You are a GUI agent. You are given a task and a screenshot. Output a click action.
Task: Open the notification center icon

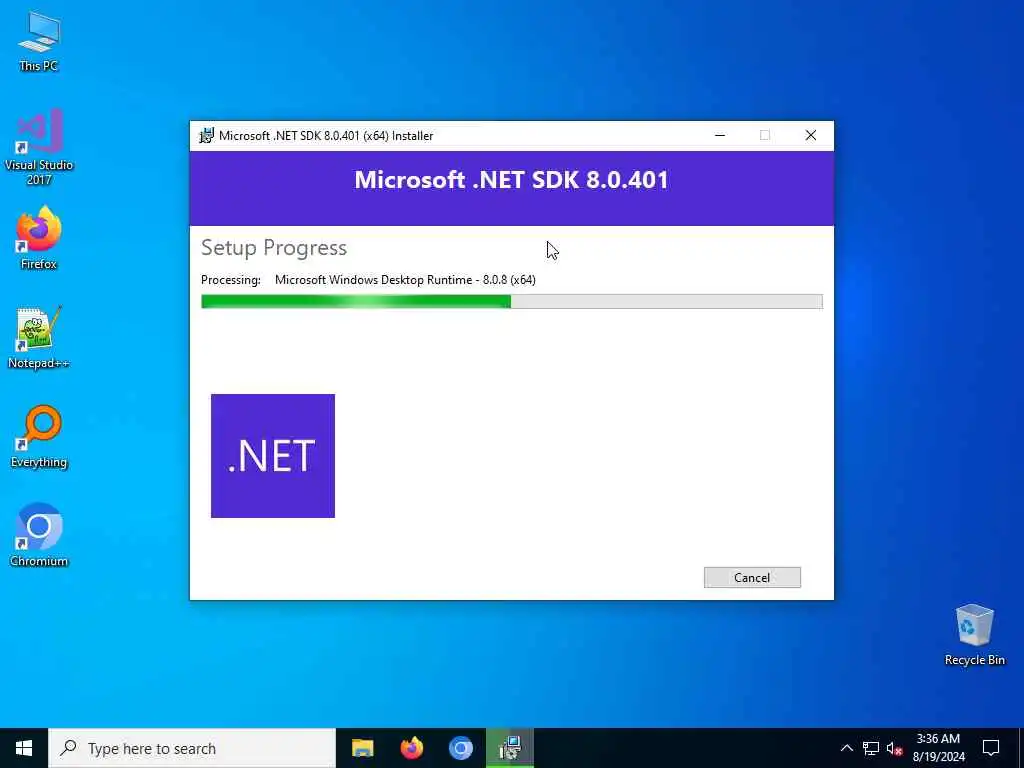(x=991, y=748)
